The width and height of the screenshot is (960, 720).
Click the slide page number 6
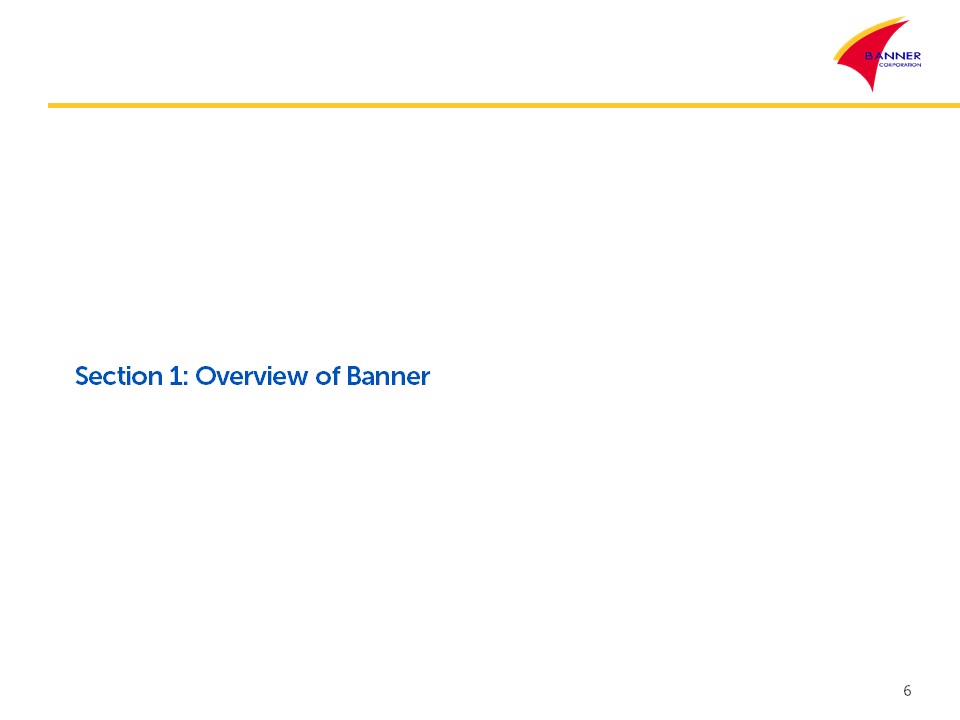[x=907, y=691]
